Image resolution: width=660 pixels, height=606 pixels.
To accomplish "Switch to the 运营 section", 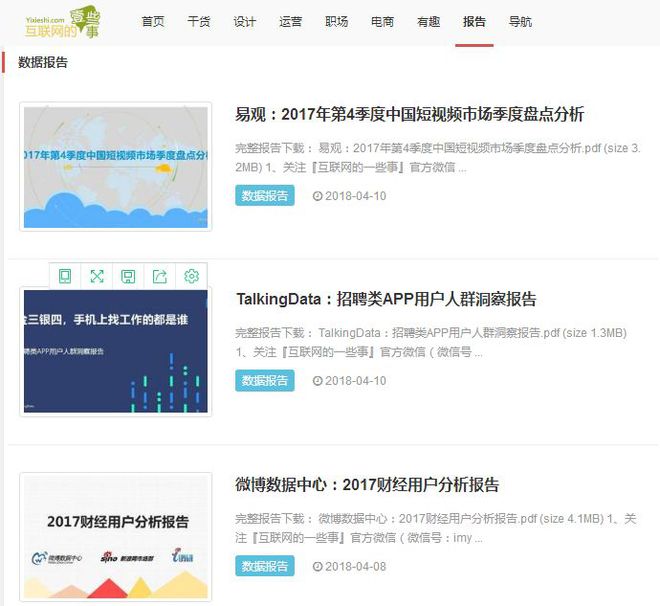I will point(291,22).
